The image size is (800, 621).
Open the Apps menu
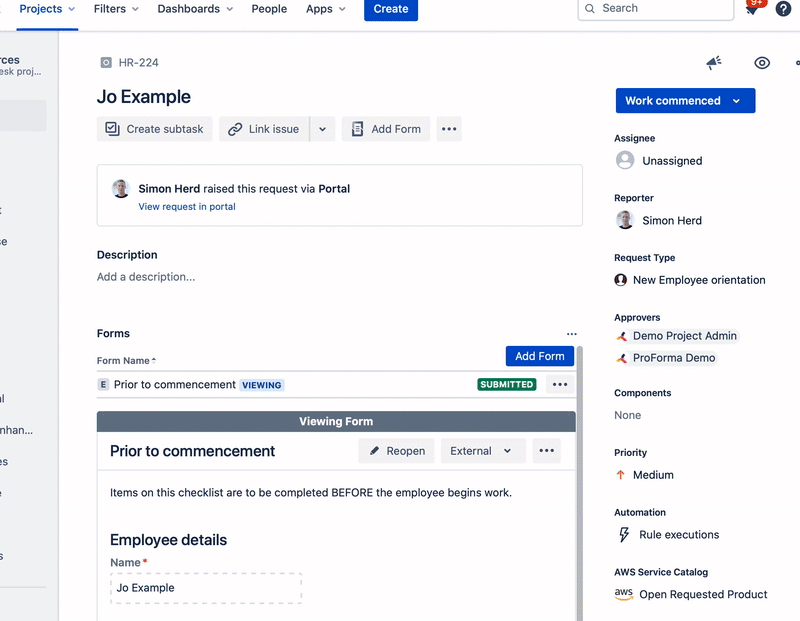click(326, 9)
